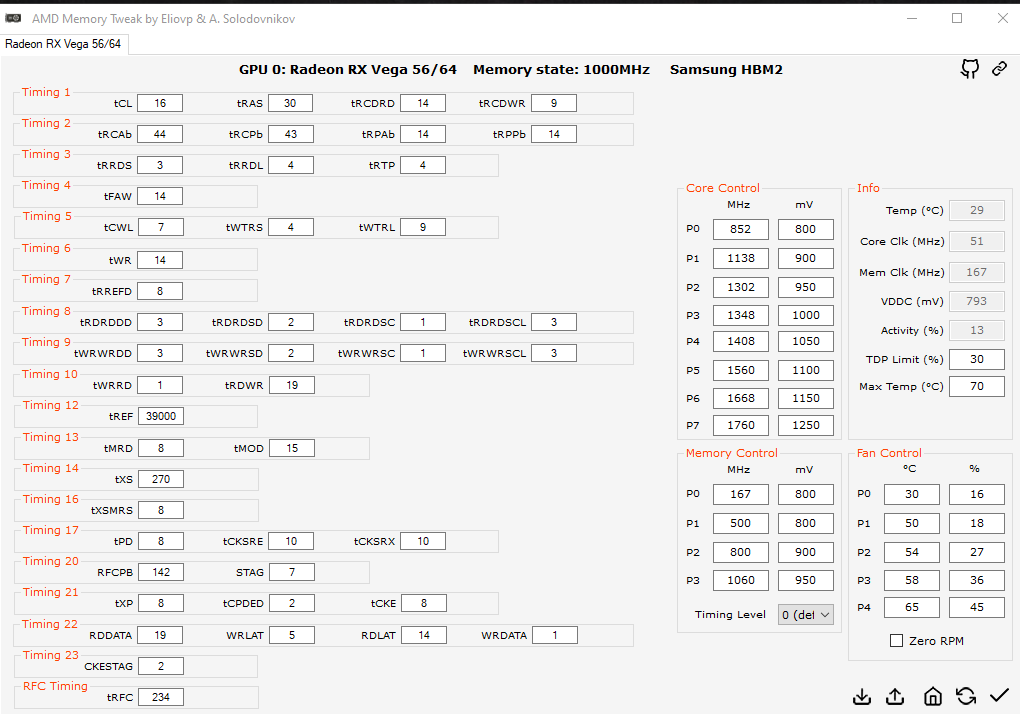
Task: Edit the tRCDRD value field
Action: click(x=423, y=103)
